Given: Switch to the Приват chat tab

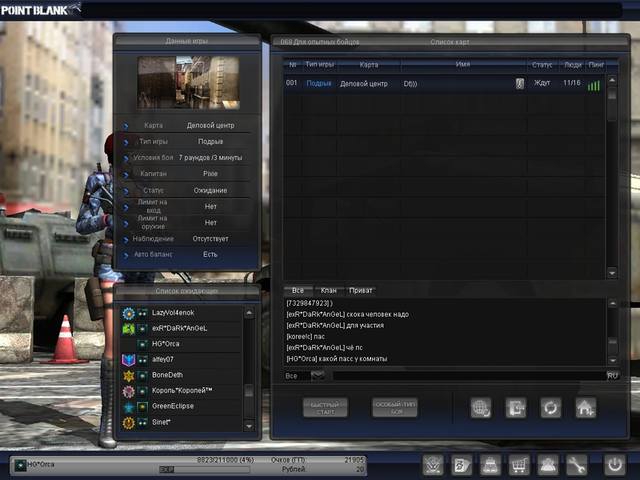Looking at the screenshot, I should click(x=360, y=291).
